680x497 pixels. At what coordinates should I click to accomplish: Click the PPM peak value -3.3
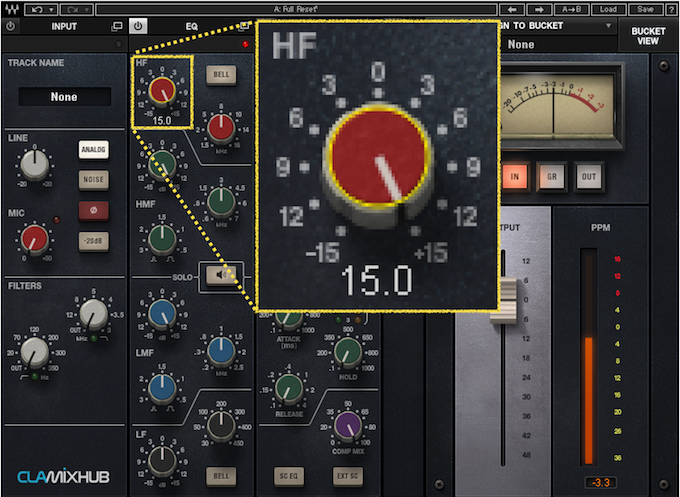(601, 482)
